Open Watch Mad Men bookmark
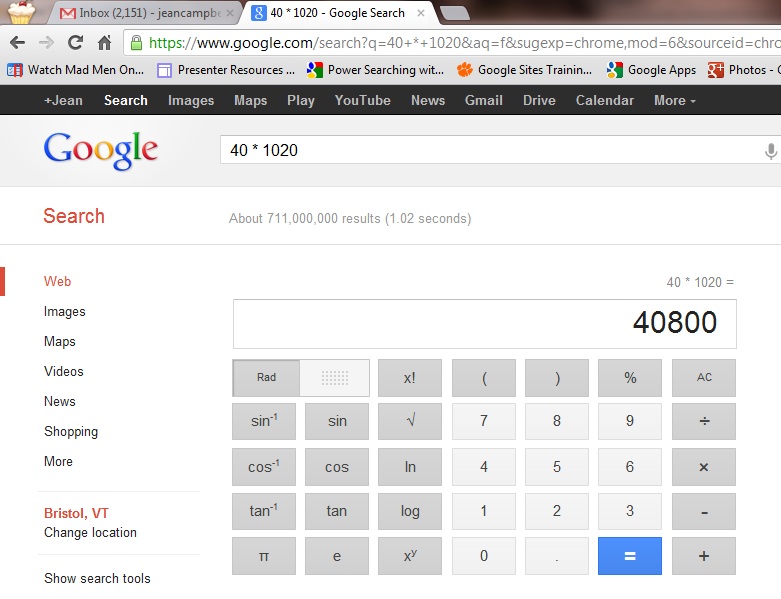This screenshot has width=781, height=599. point(76,70)
